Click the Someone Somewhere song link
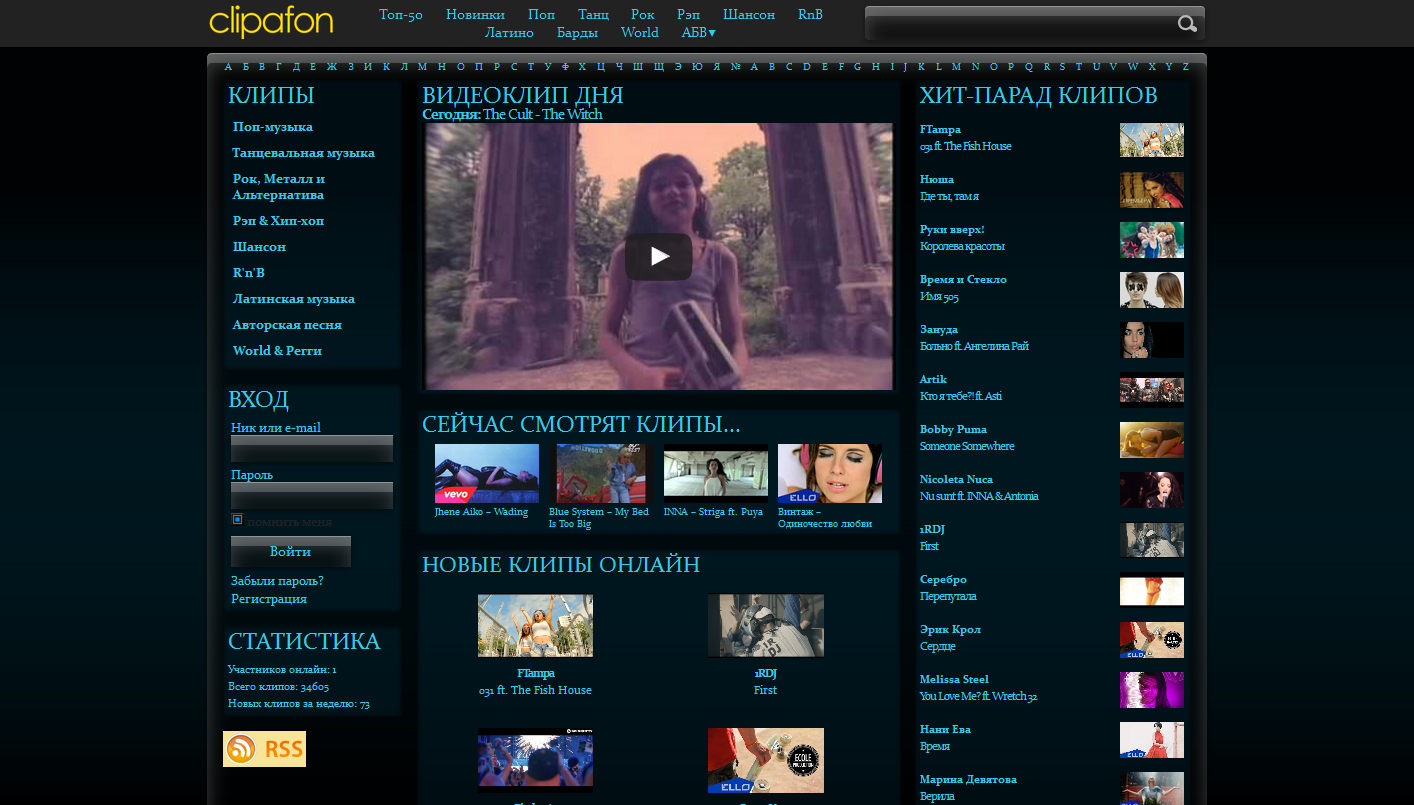1414x805 pixels. pyautogui.click(x=967, y=446)
